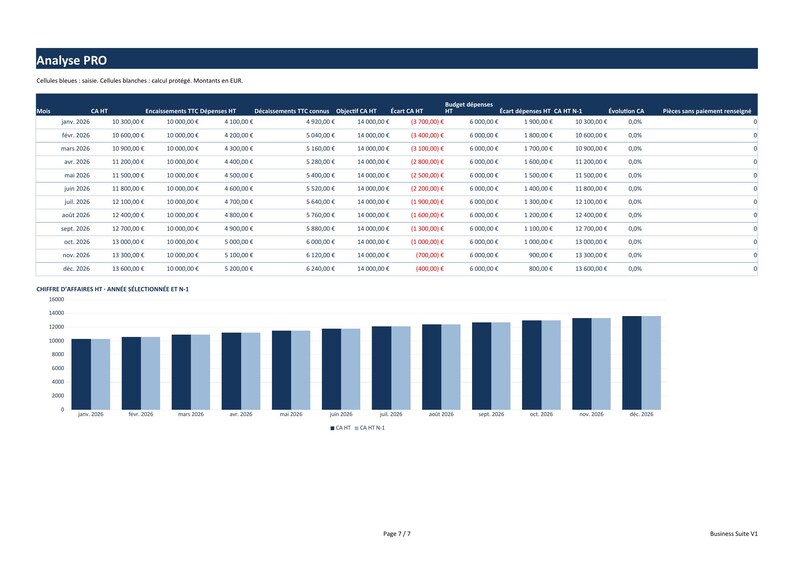Select the 'oct. 2026' chart axis label
Viewport: 794px width, 562px height.
click(x=541, y=414)
